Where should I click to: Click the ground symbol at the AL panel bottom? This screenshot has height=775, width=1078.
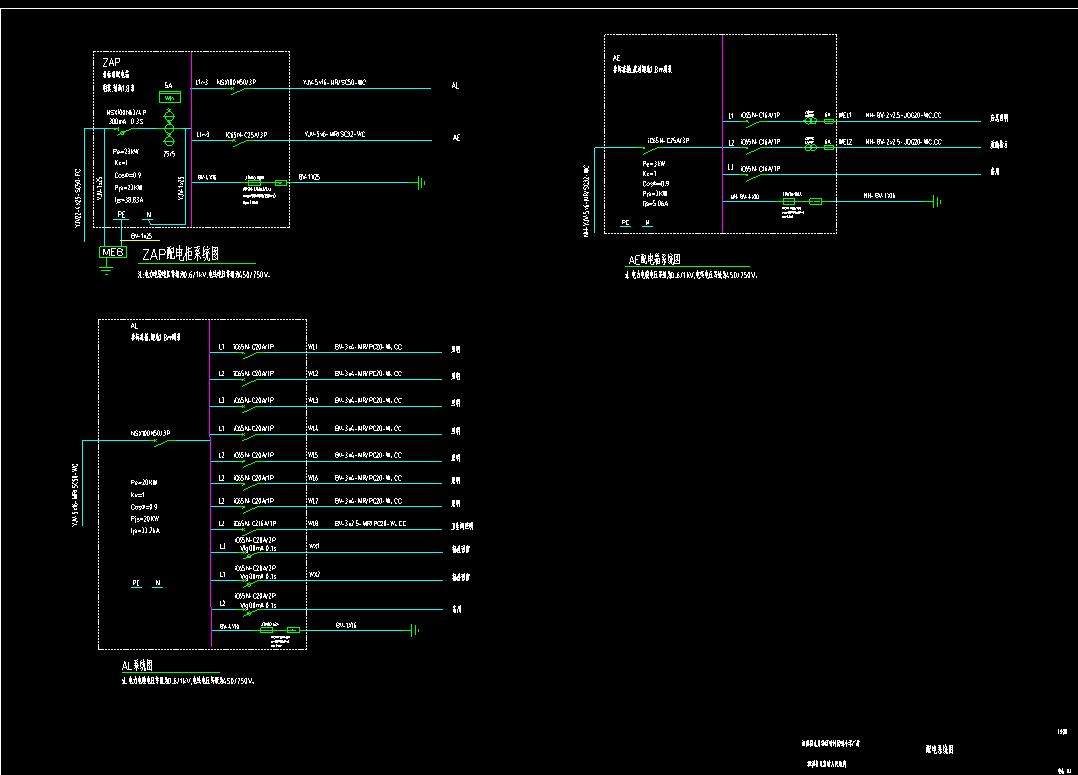413,630
